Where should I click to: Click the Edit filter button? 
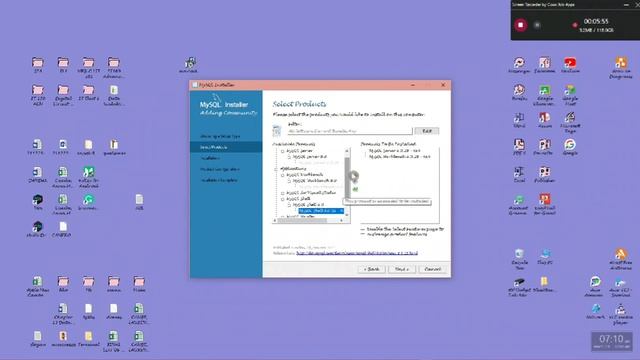pos(427,131)
